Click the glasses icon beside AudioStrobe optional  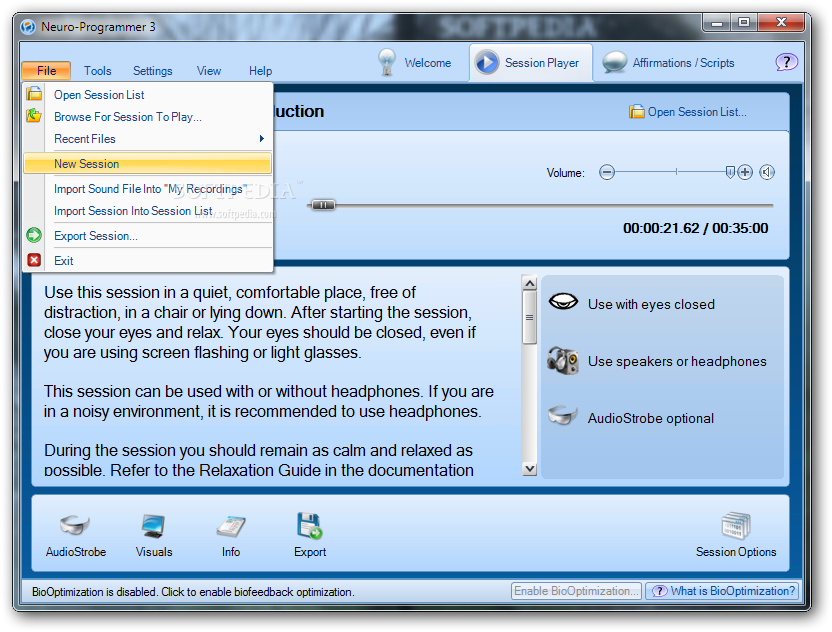click(563, 415)
